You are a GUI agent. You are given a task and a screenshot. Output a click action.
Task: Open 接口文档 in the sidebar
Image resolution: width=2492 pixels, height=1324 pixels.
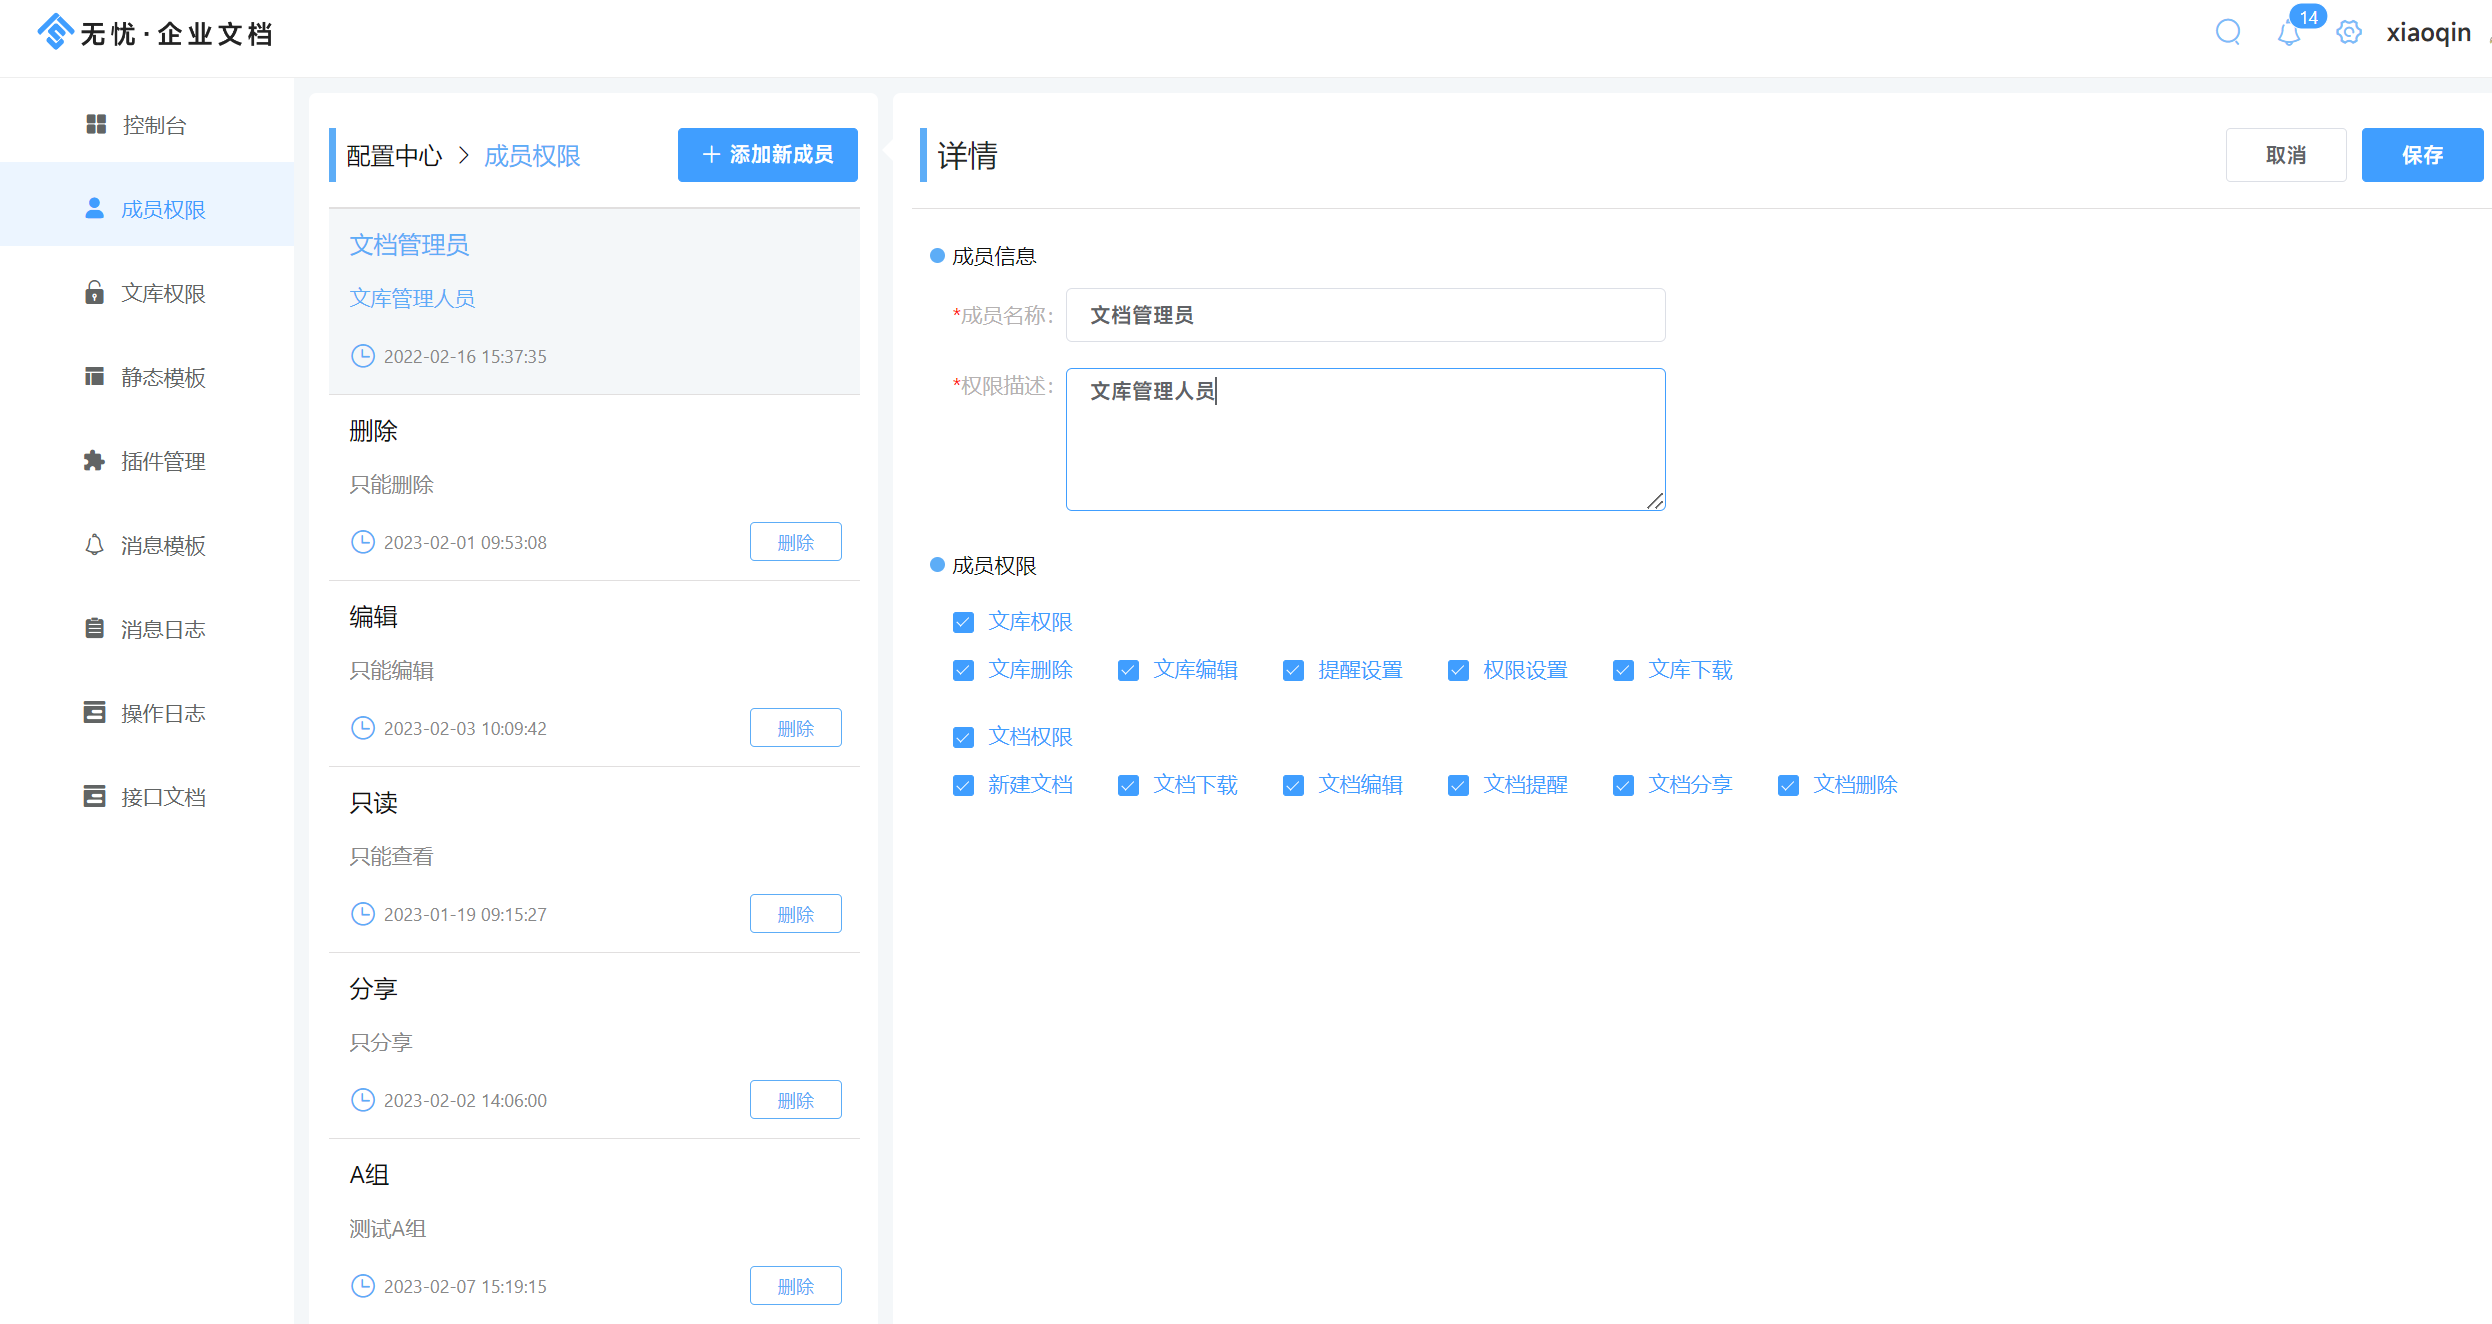click(x=147, y=796)
